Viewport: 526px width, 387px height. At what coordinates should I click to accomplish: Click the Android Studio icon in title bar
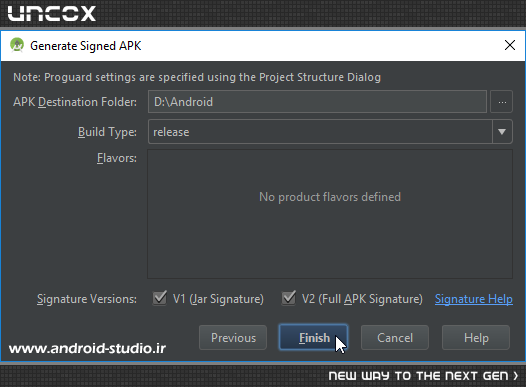coord(17,45)
